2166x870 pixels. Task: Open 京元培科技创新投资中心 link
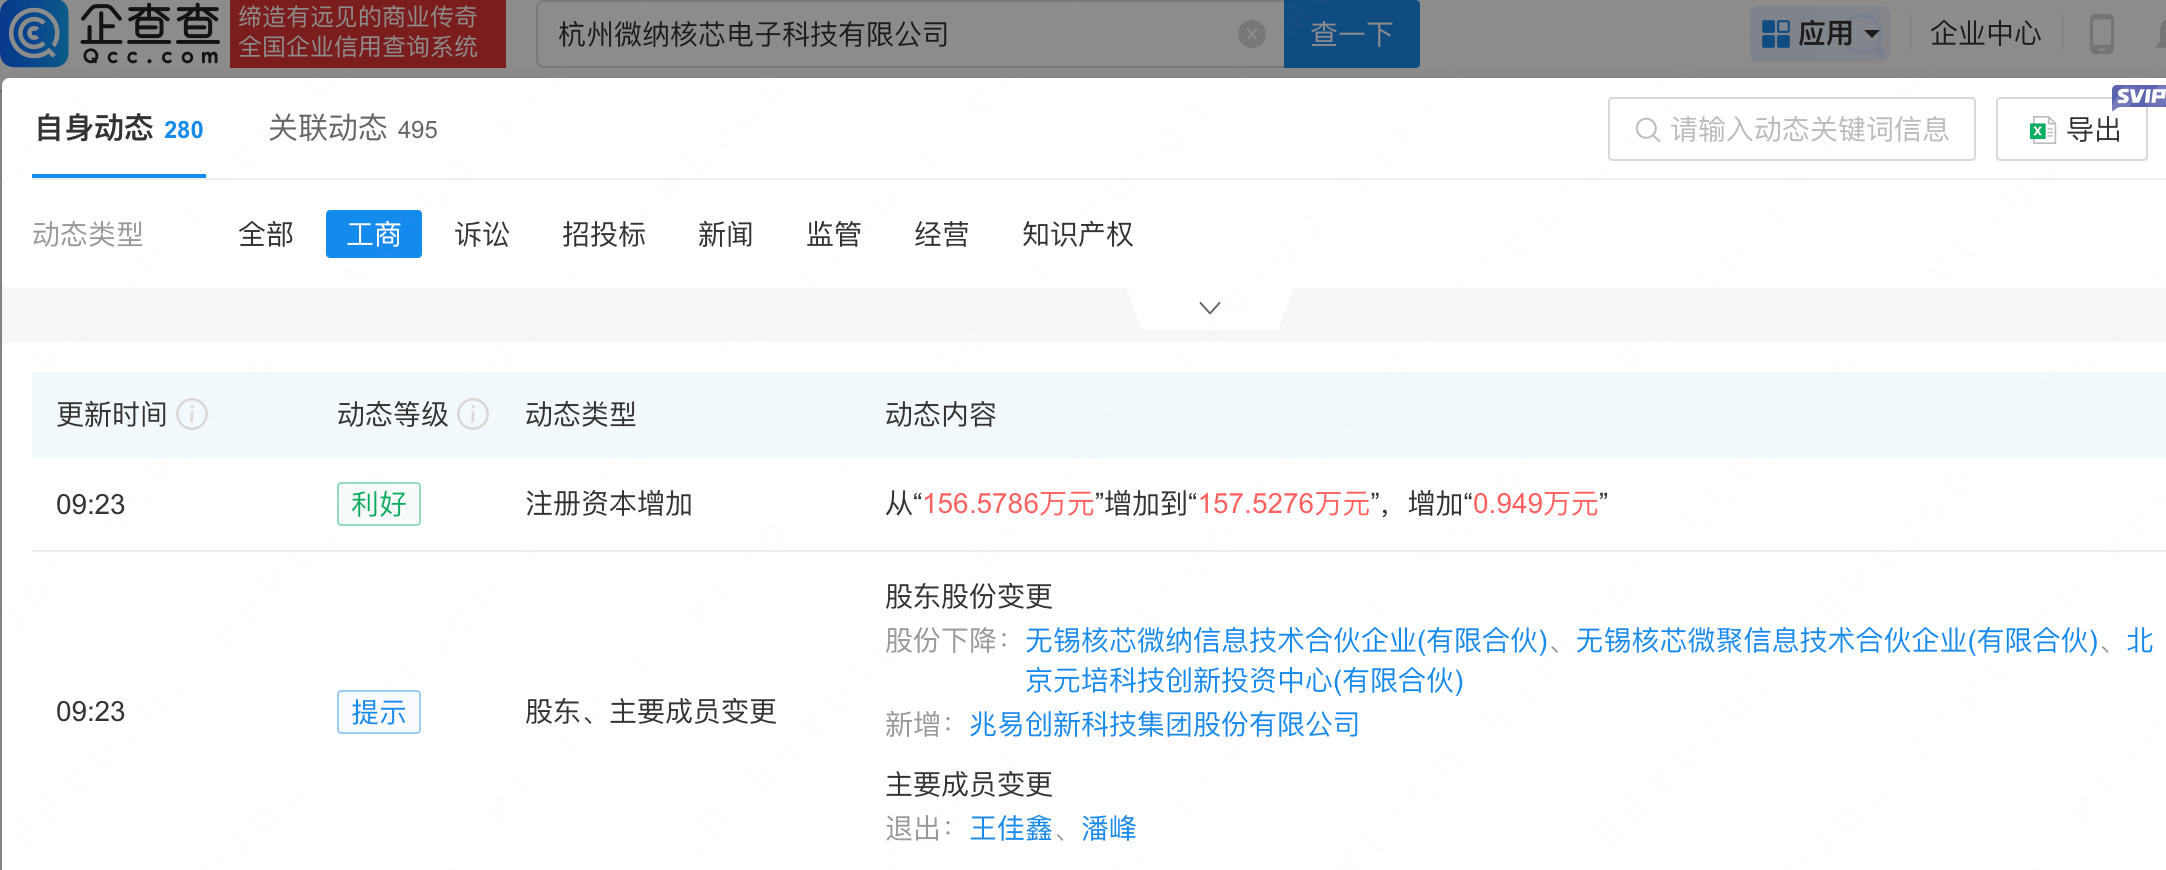pos(1244,680)
